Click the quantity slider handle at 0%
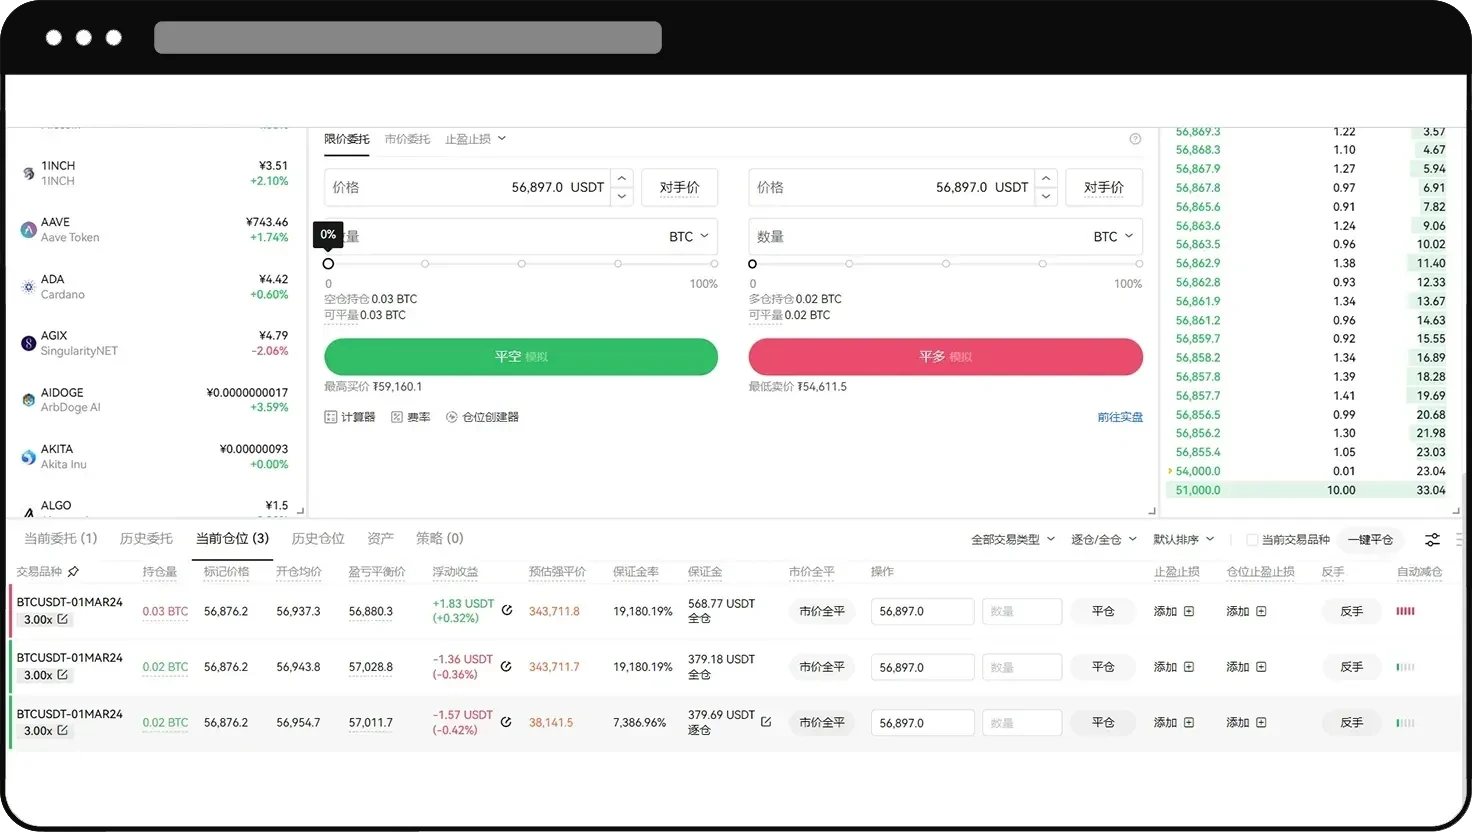The height and width of the screenshot is (832, 1472). click(328, 263)
